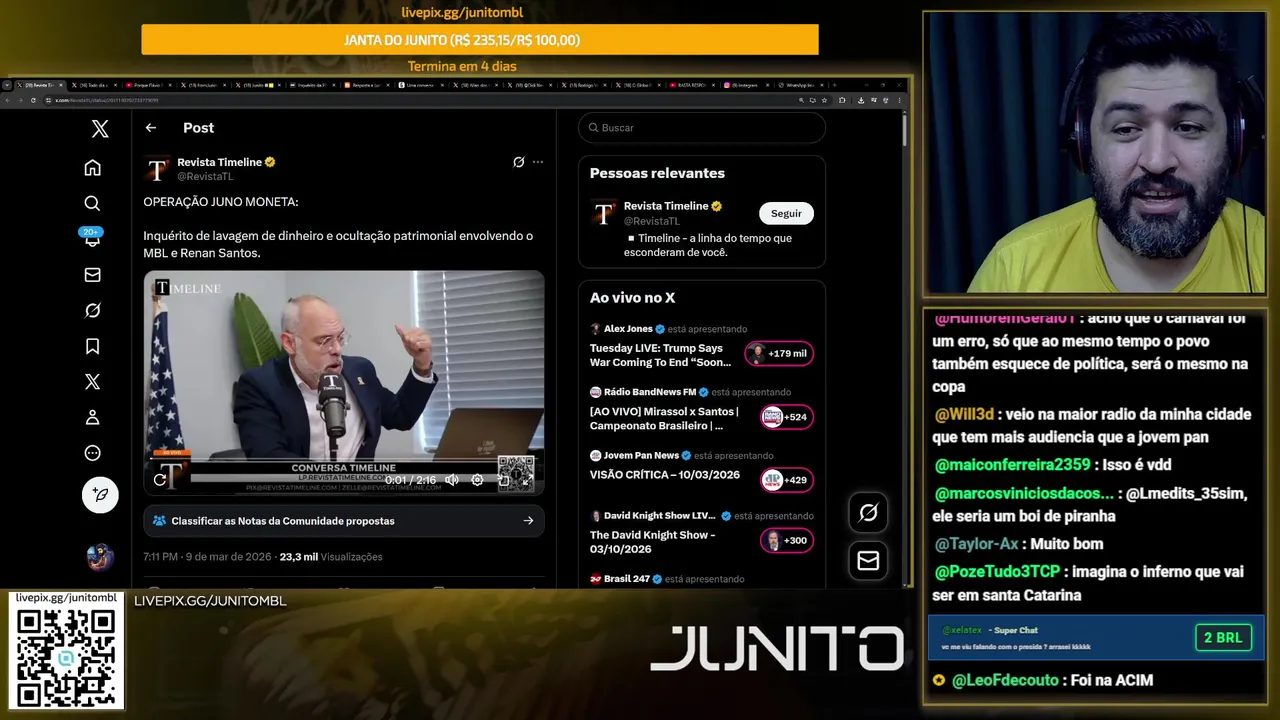Open the browser tab search dropdown arrow
Image resolution: width=1280 pixels, height=720 pixels.
point(7,85)
